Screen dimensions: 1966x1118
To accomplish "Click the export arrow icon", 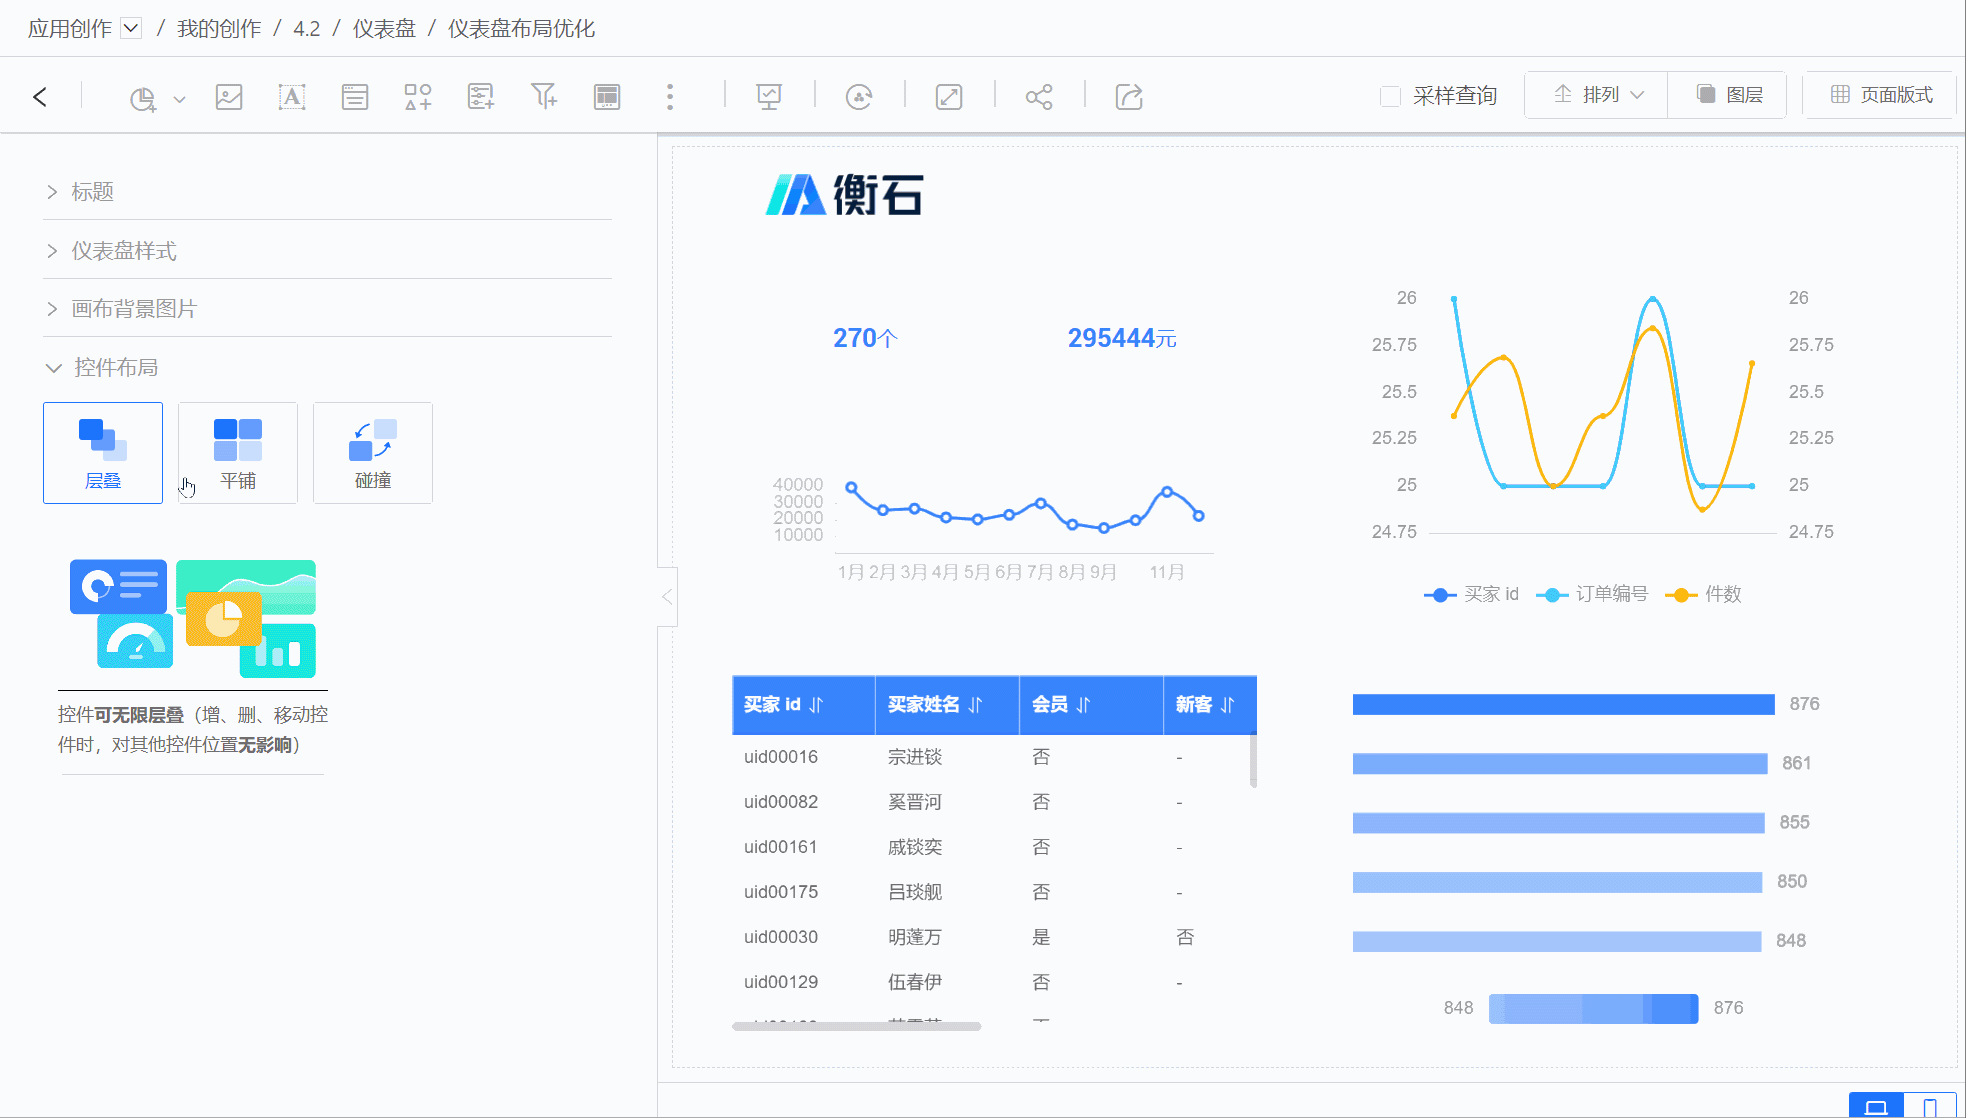I will coord(1129,97).
